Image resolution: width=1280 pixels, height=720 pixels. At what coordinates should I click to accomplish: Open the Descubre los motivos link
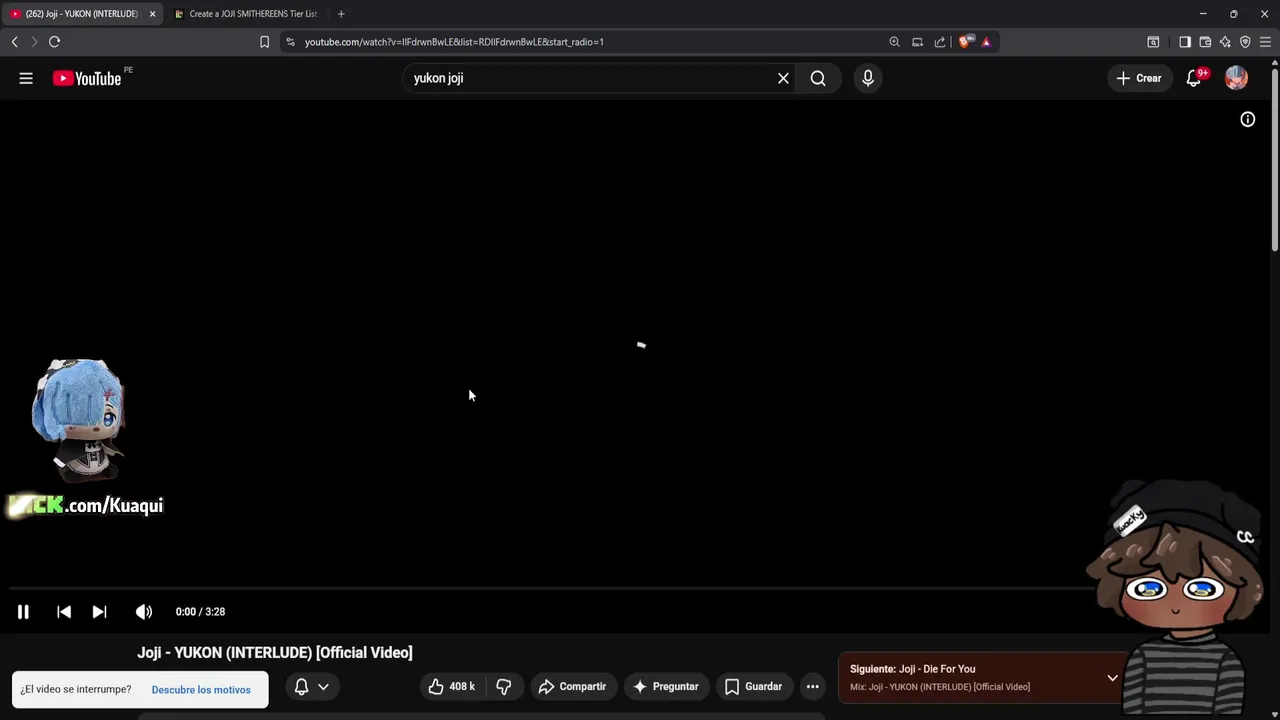(x=201, y=689)
